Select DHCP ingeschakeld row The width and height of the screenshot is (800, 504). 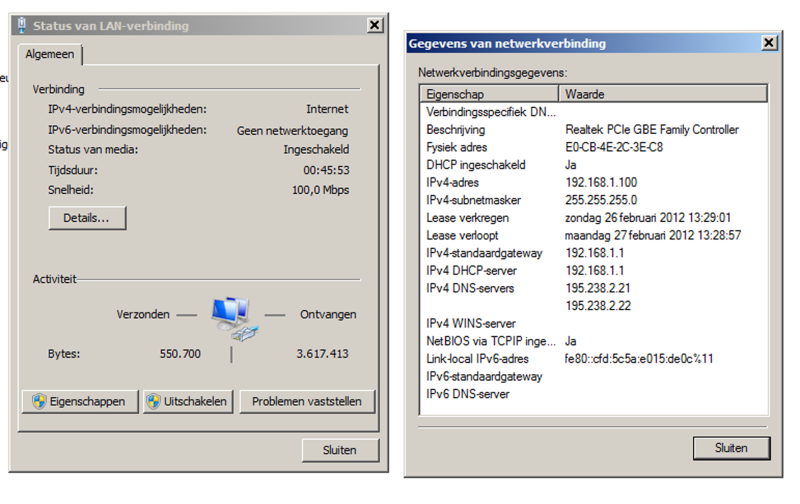coord(594,165)
